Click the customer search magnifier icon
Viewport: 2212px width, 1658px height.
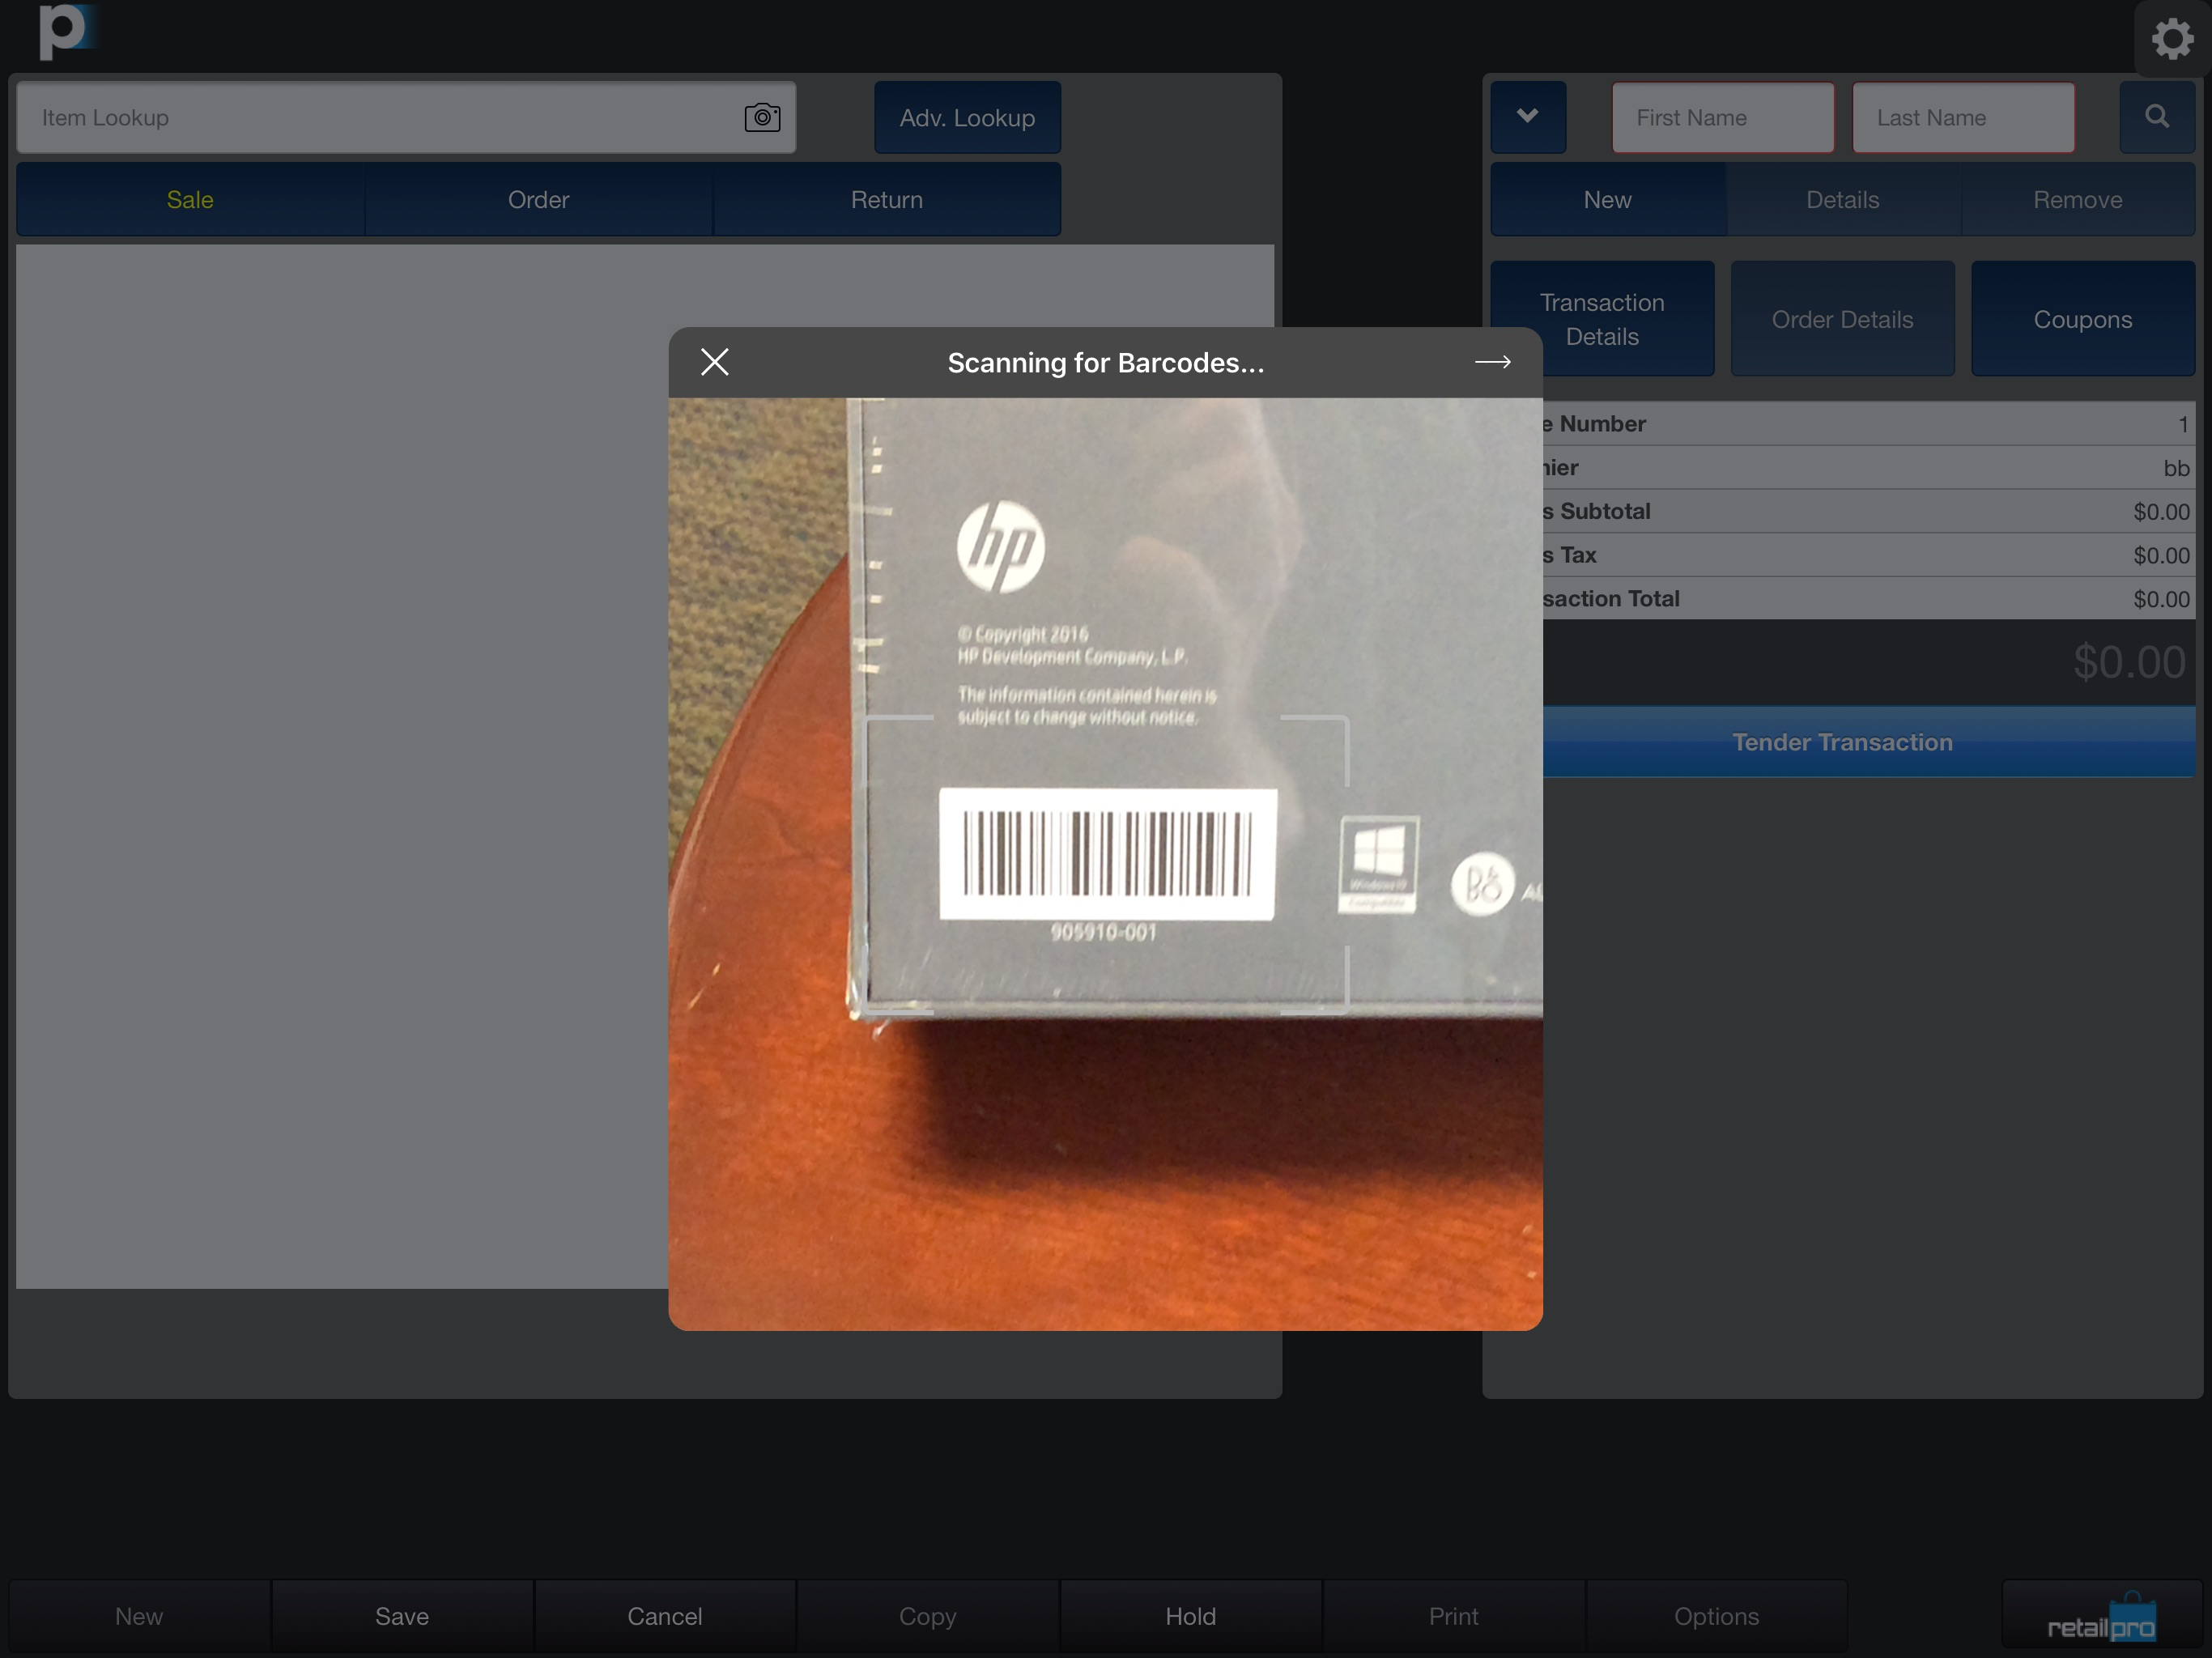[2157, 117]
